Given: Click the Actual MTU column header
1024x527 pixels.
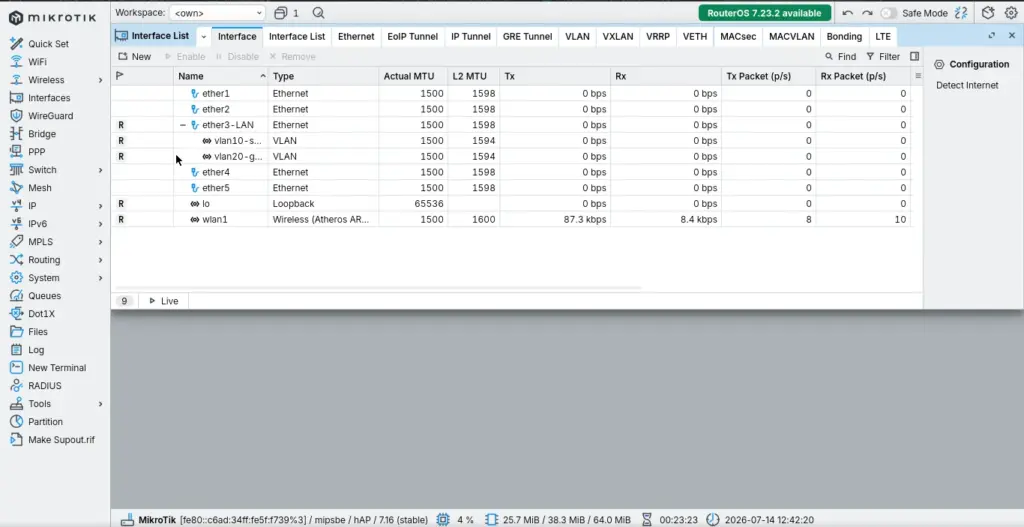Looking at the screenshot, I should click(x=413, y=76).
